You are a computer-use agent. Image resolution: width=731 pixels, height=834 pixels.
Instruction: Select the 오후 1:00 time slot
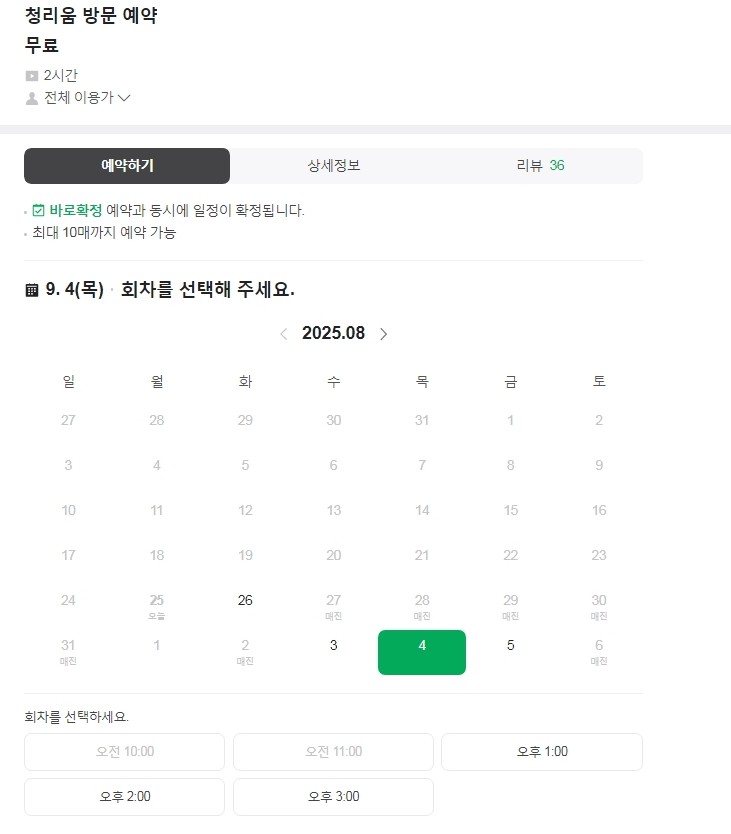(541, 752)
